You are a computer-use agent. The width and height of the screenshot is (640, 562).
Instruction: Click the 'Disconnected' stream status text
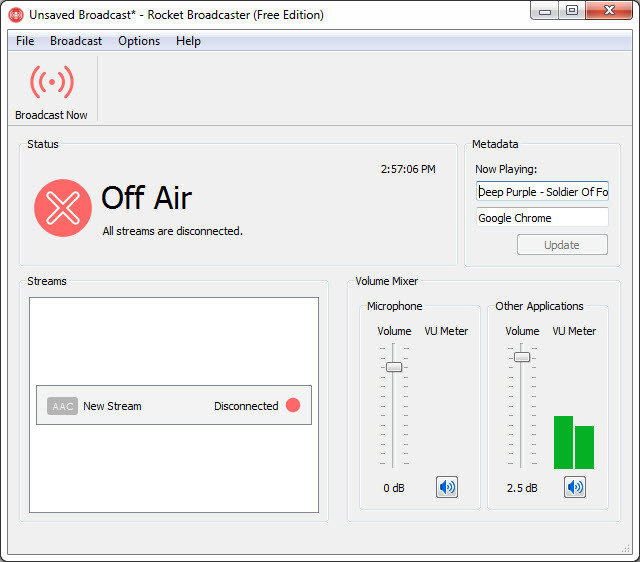[246, 406]
